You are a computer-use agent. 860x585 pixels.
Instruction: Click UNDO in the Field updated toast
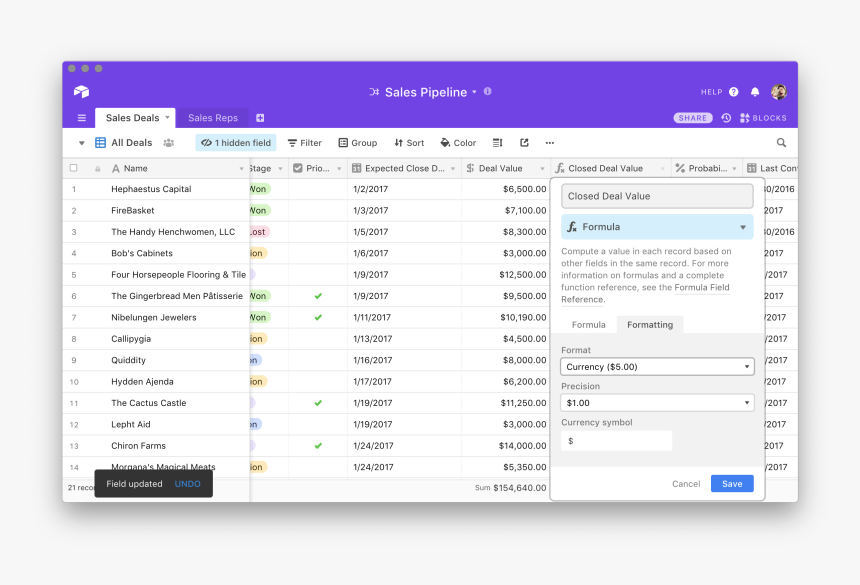click(x=188, y=484)
